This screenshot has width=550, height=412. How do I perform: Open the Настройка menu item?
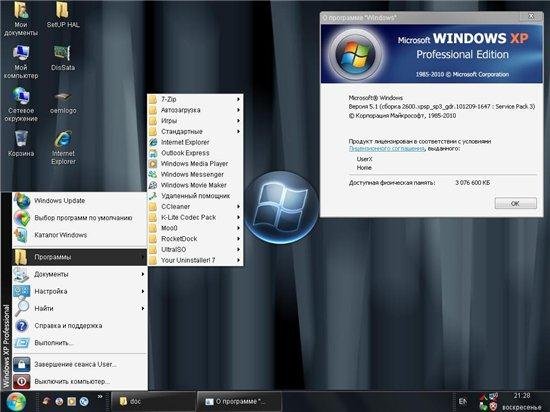click(x=80, y=291)
